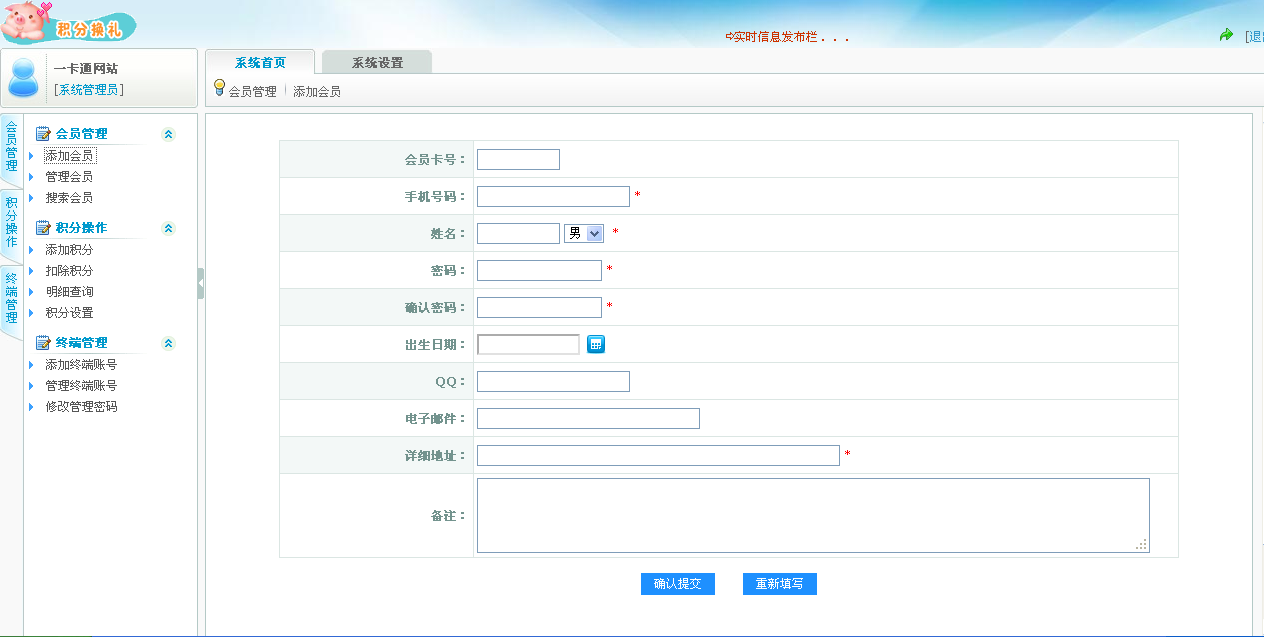Open 添加终端账号 in the sidebar
1264x637 pixels.
coord(81,365)
